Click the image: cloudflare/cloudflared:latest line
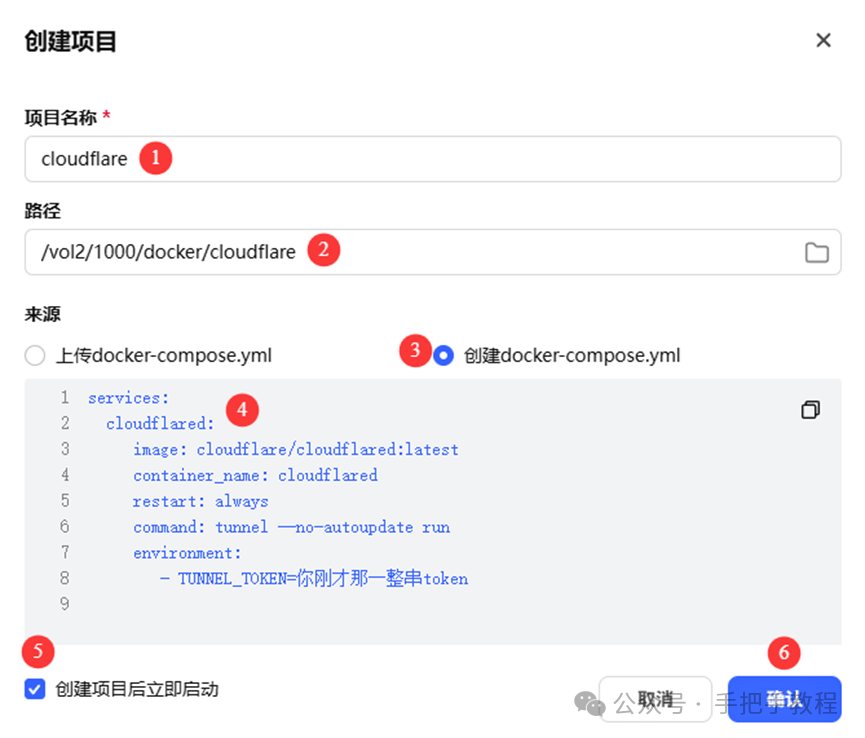 tap(295, 450)
